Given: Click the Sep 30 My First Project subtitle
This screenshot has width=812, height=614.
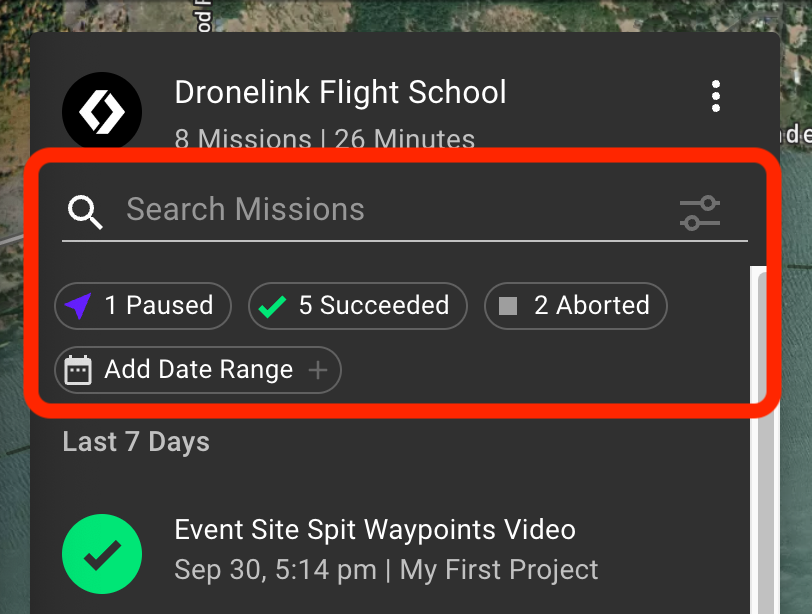Looking at the screenshot, I should (386, 570).
